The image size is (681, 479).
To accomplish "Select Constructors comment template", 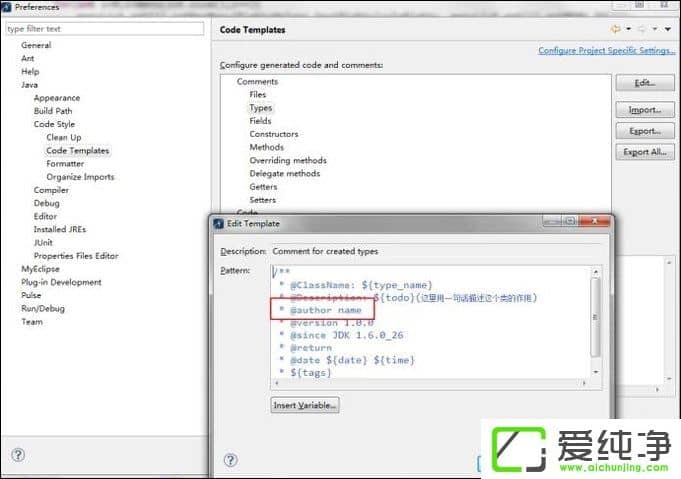I will pyautogui.click(x=274, y=134).
